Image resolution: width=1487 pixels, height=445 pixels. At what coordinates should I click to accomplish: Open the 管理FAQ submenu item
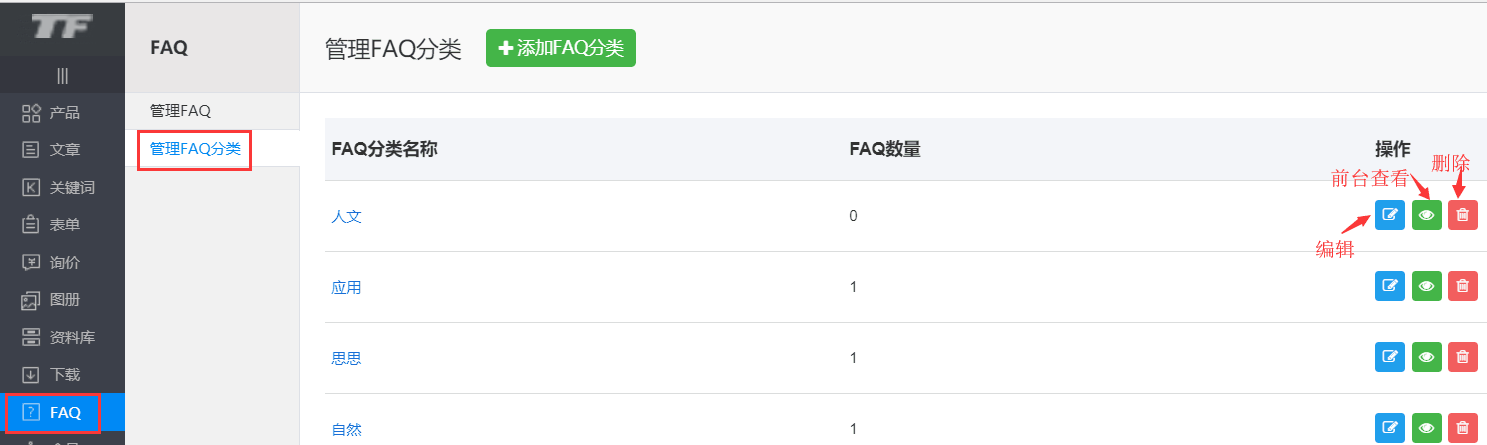(180, 111)
